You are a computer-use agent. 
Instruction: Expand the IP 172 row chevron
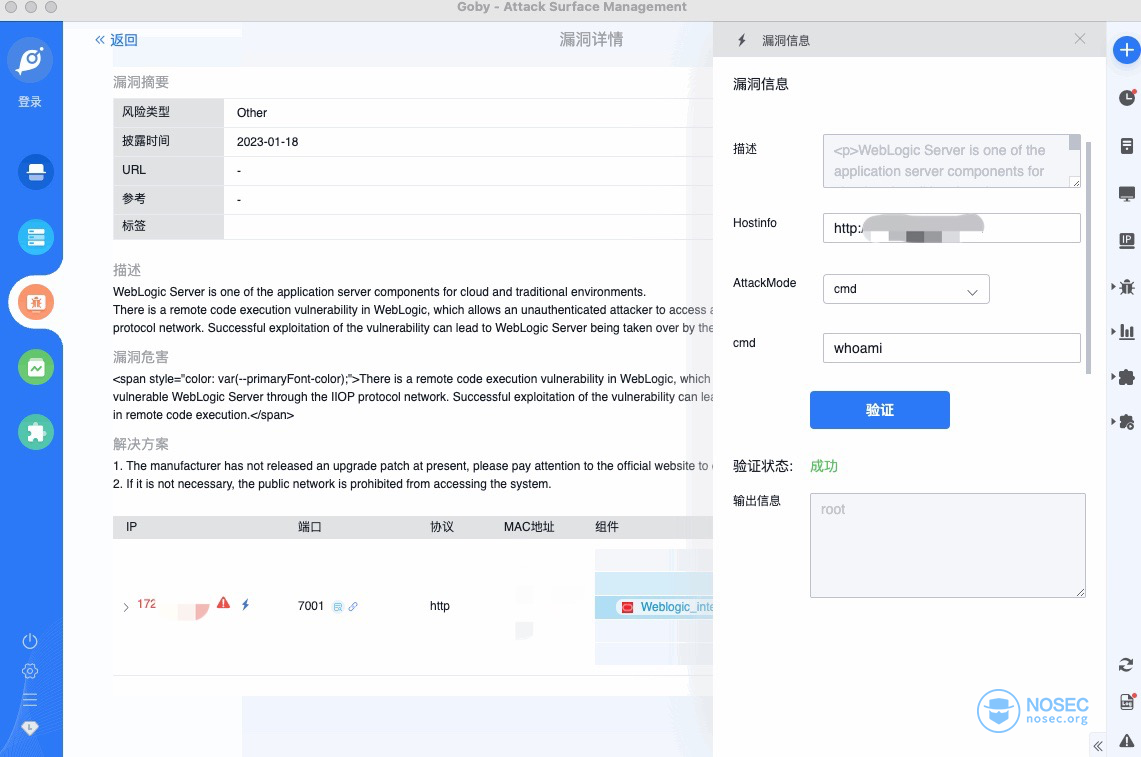point(126,606)
